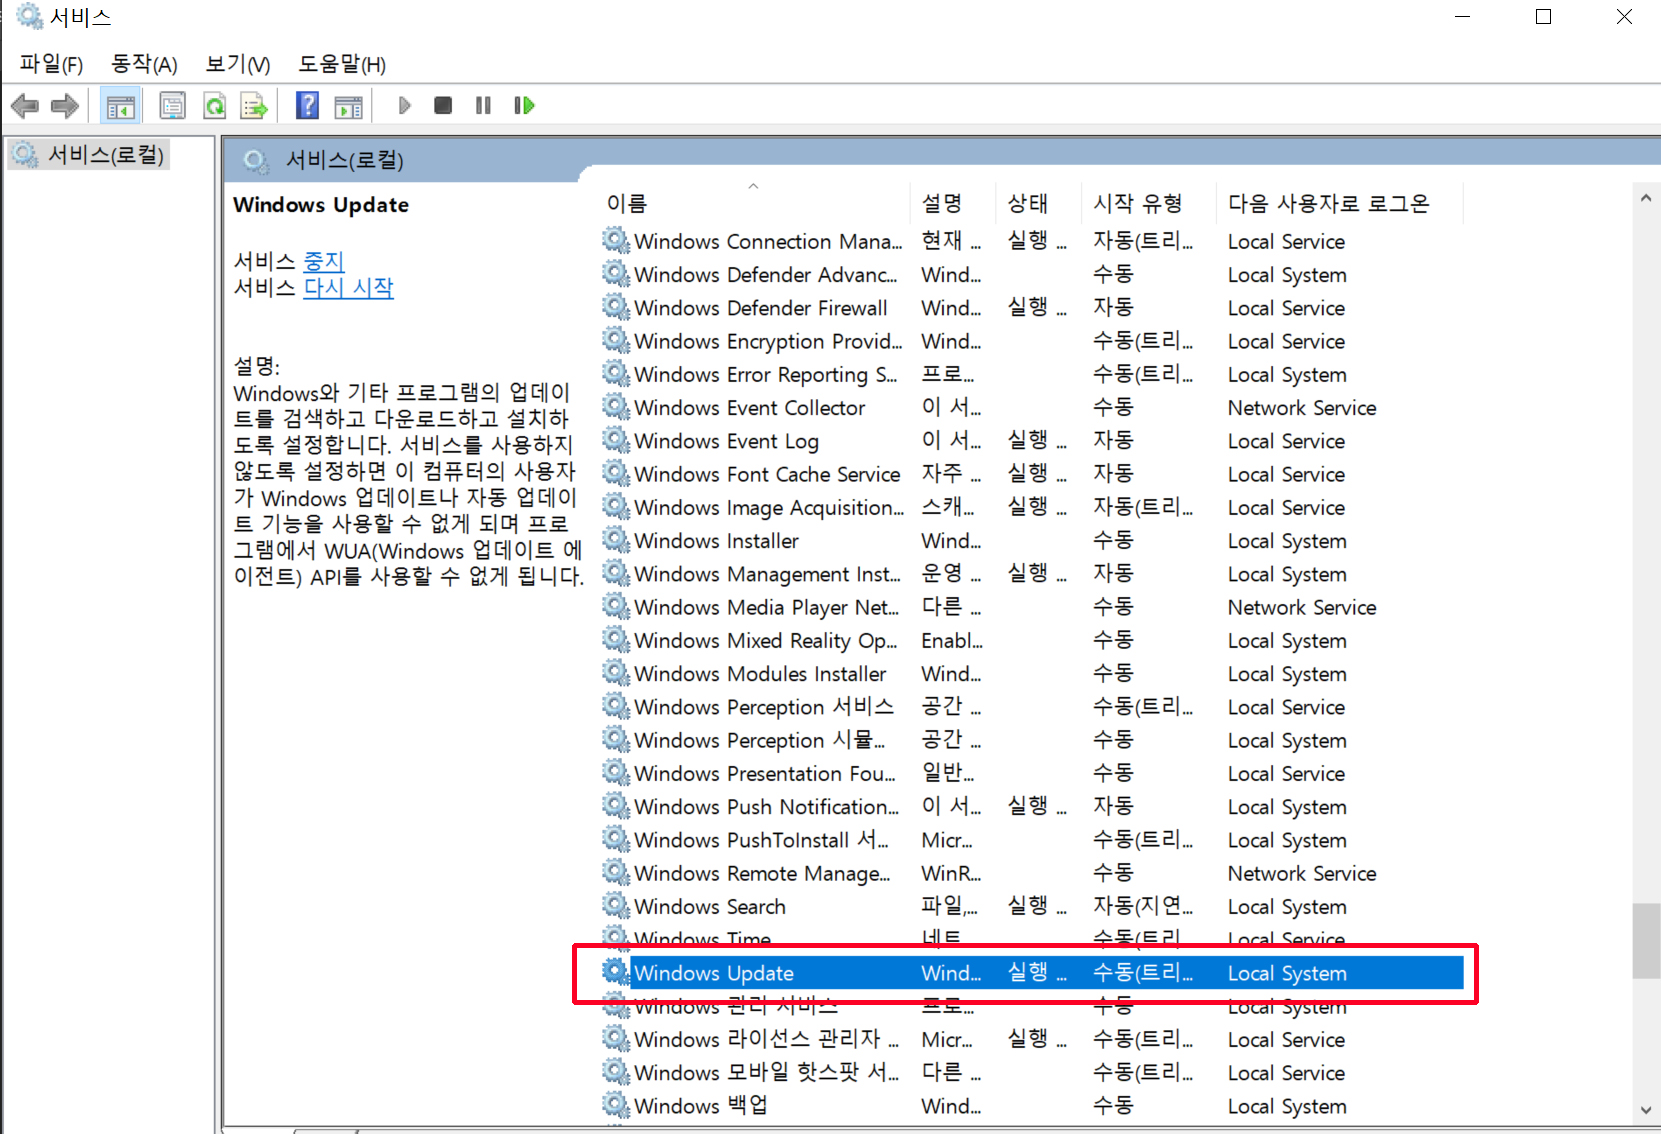Click the 중지 link to stop service
The image size is (1661, 1134).
[x=324, y=261]
